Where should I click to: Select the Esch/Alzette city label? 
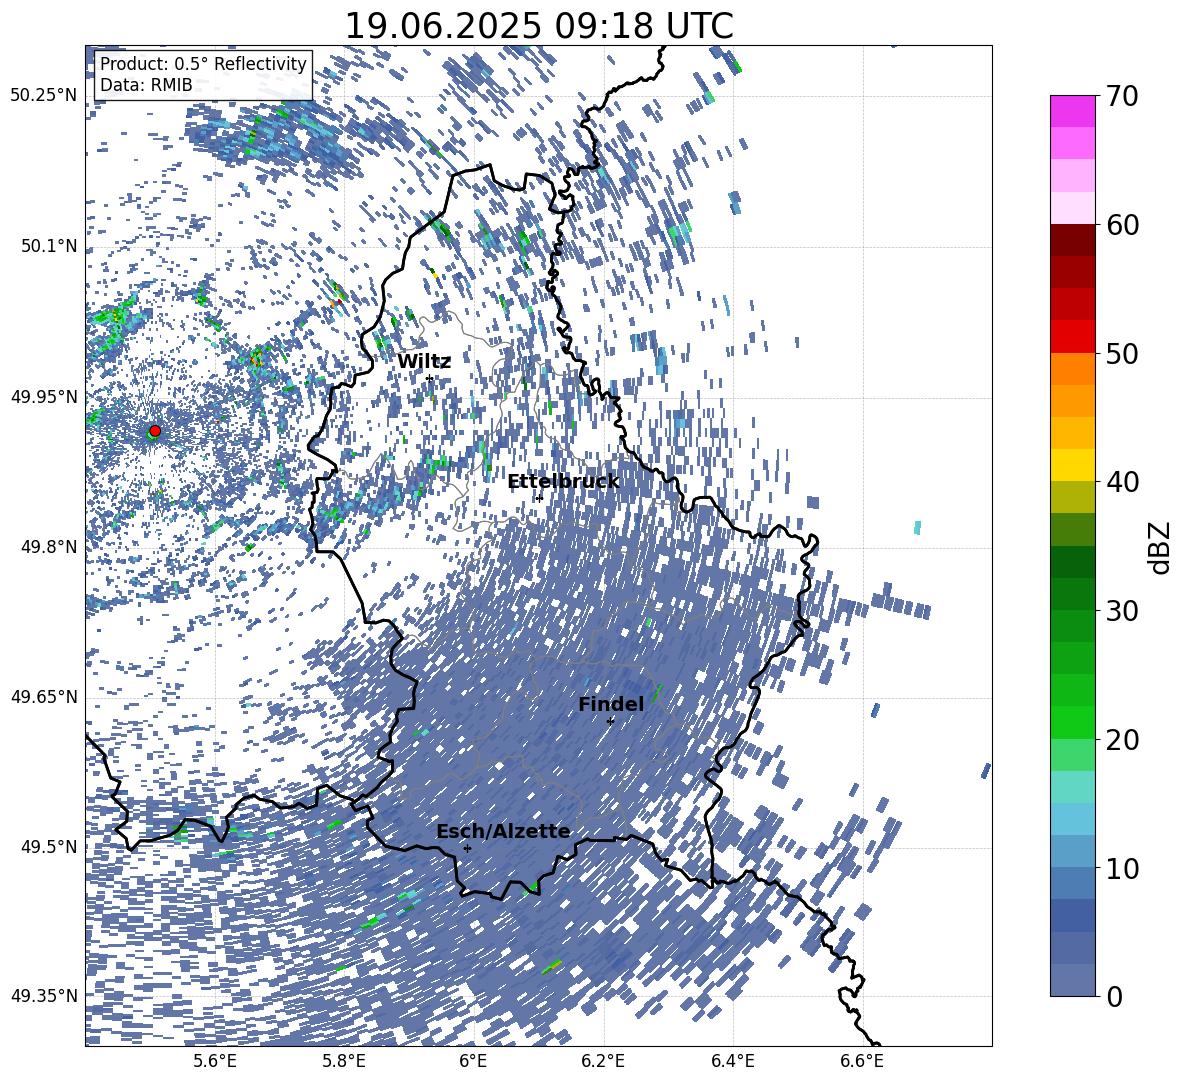pyautogui.click(x=503, y=831)
